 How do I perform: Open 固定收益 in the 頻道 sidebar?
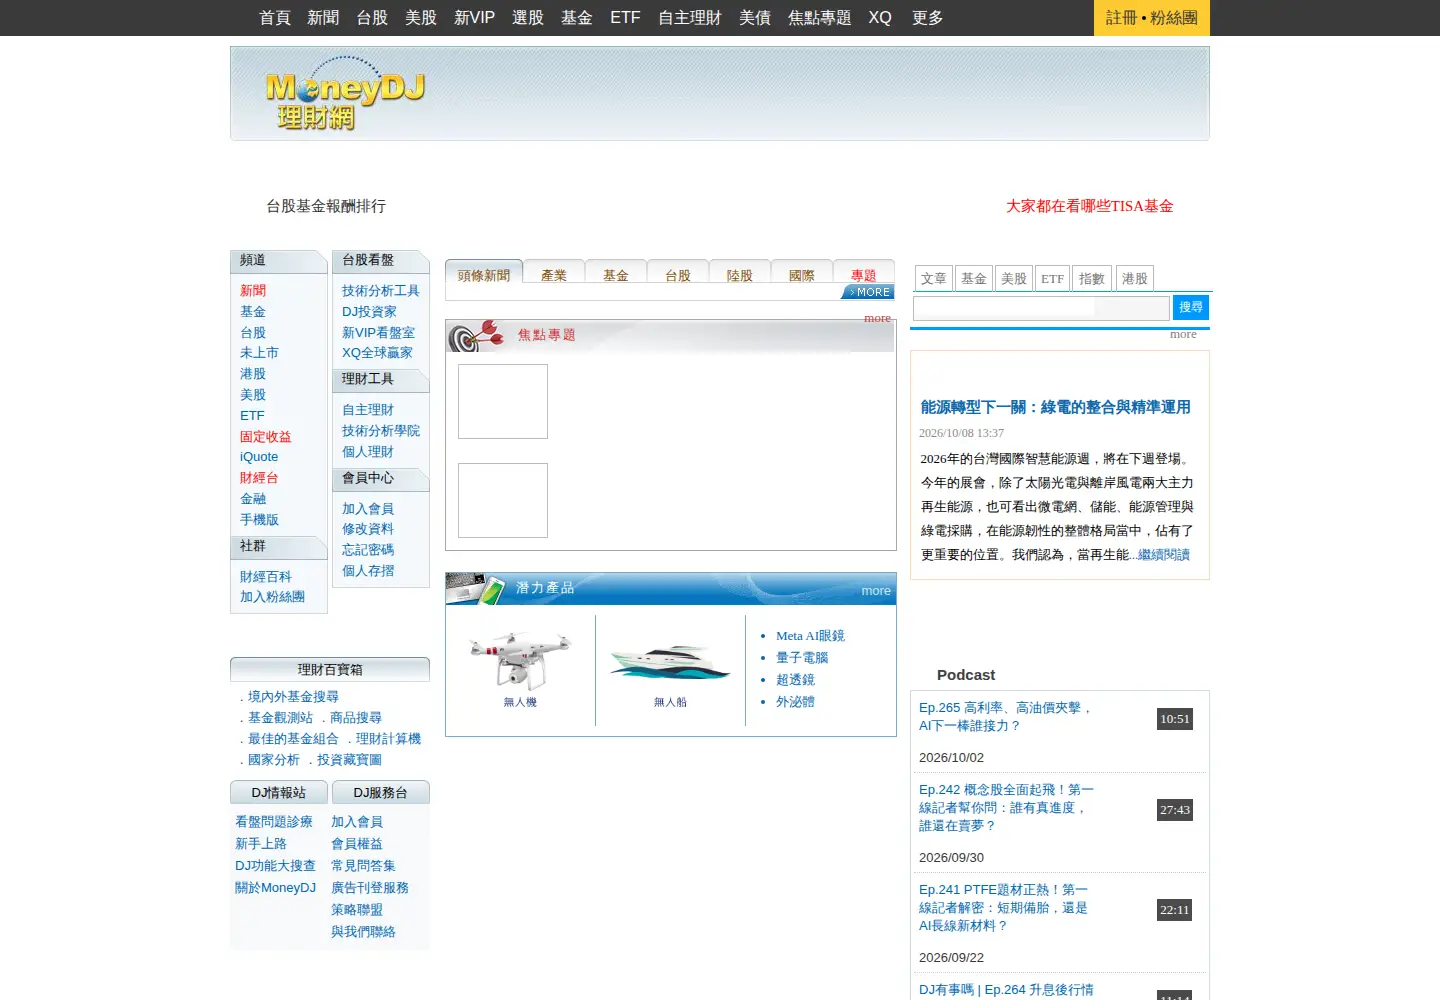[266, 437]
